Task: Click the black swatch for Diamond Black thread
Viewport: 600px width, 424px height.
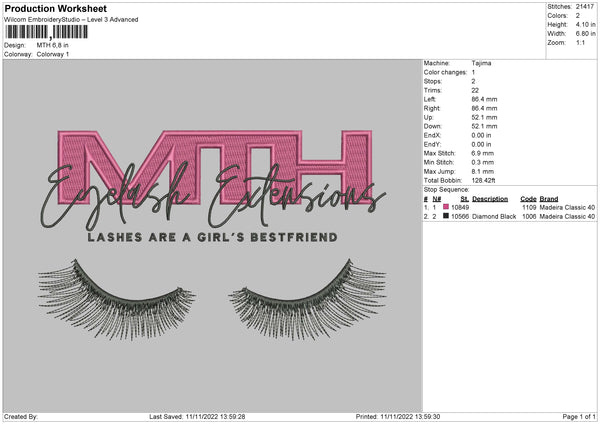Action: point(446,216)
